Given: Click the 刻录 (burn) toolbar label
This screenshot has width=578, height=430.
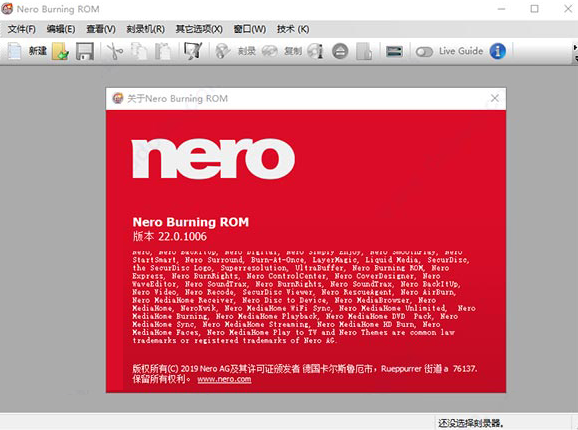Looking at the screenshot, I should [247, 51].
